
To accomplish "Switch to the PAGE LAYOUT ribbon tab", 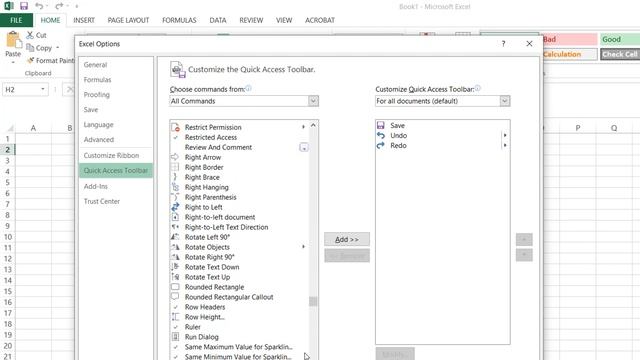I will coord(128,20).
